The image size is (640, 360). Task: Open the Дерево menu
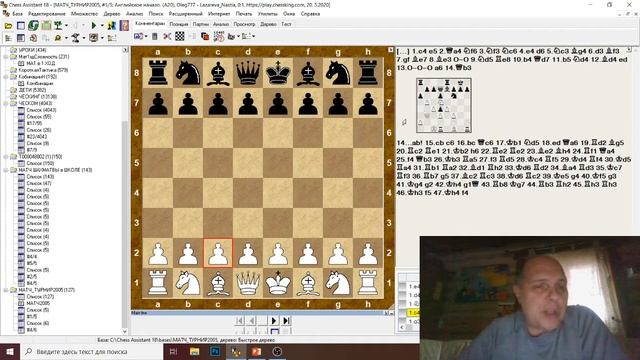(x=112, y=13)
